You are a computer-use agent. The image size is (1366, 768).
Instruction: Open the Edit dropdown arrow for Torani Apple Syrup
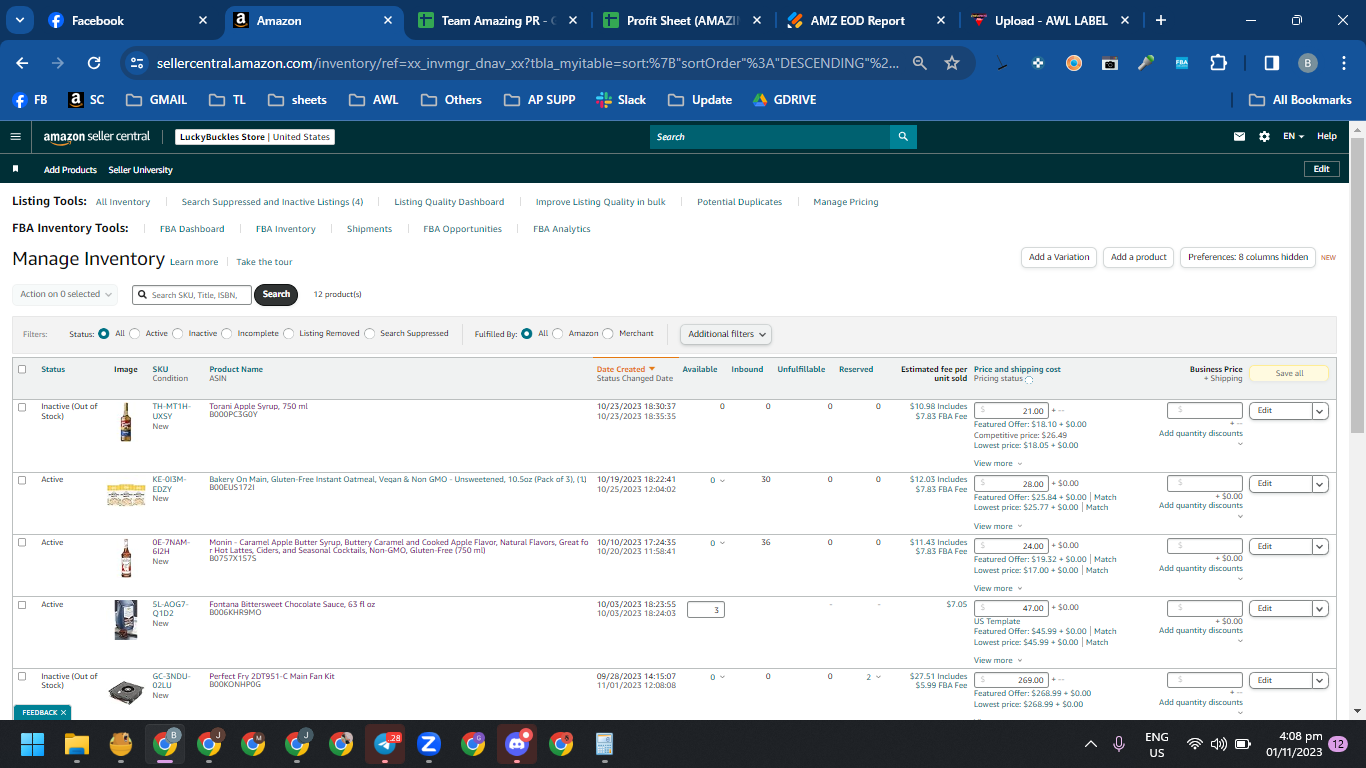click(x=1320, y=411)
